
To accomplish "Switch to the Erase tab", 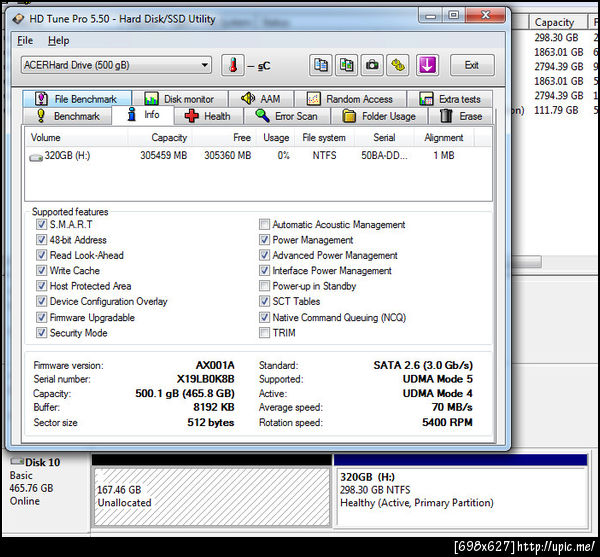I will coord(461,116).
